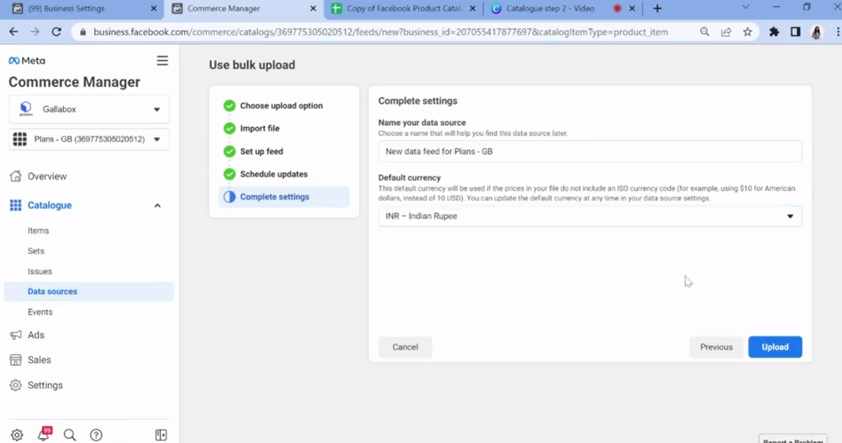The width and height of the screenshot is (842, 443).
Task: Click the address bar URL
Action: [381, 32]
